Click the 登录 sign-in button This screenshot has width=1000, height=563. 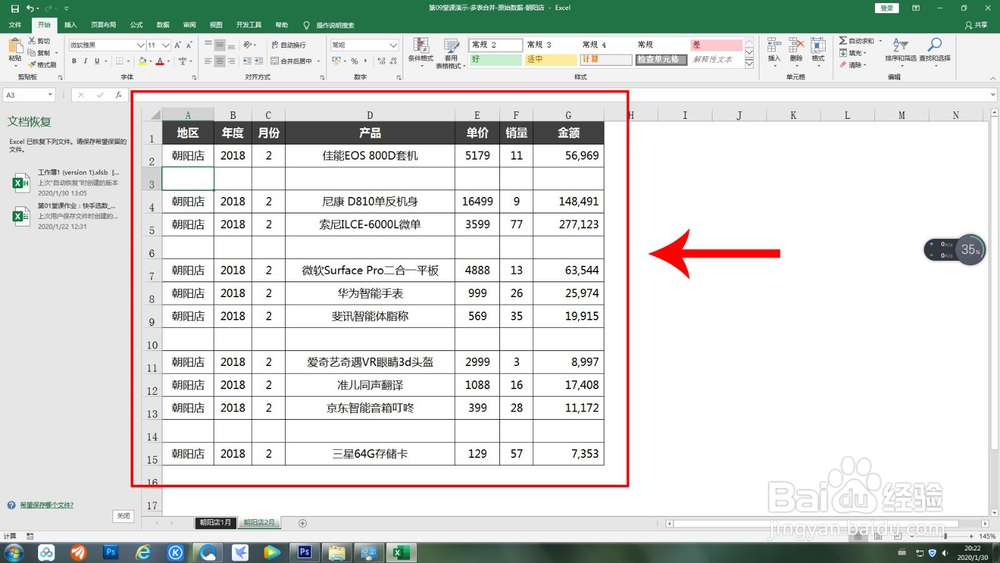tap(886, 8)
